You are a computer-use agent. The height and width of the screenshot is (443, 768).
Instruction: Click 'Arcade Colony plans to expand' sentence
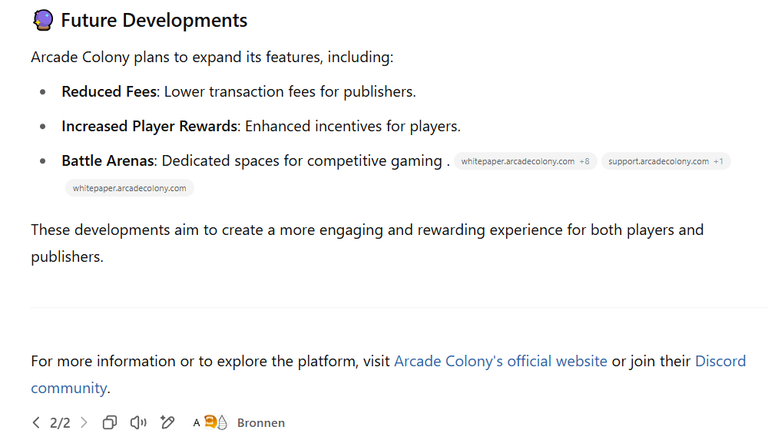click(212, 57)
